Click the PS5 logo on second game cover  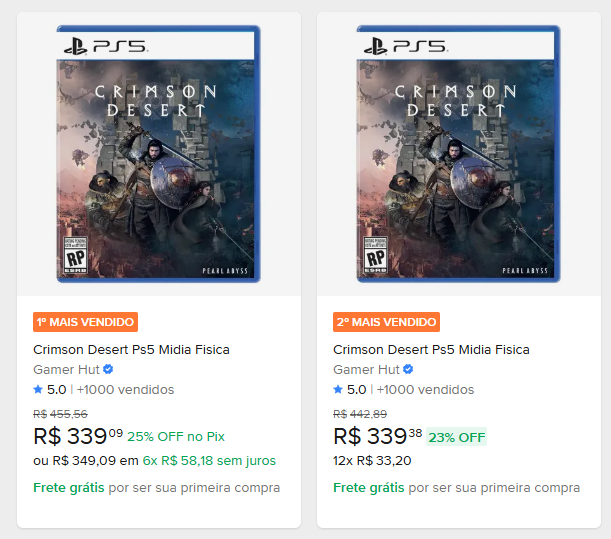click(x=405, y=46)
